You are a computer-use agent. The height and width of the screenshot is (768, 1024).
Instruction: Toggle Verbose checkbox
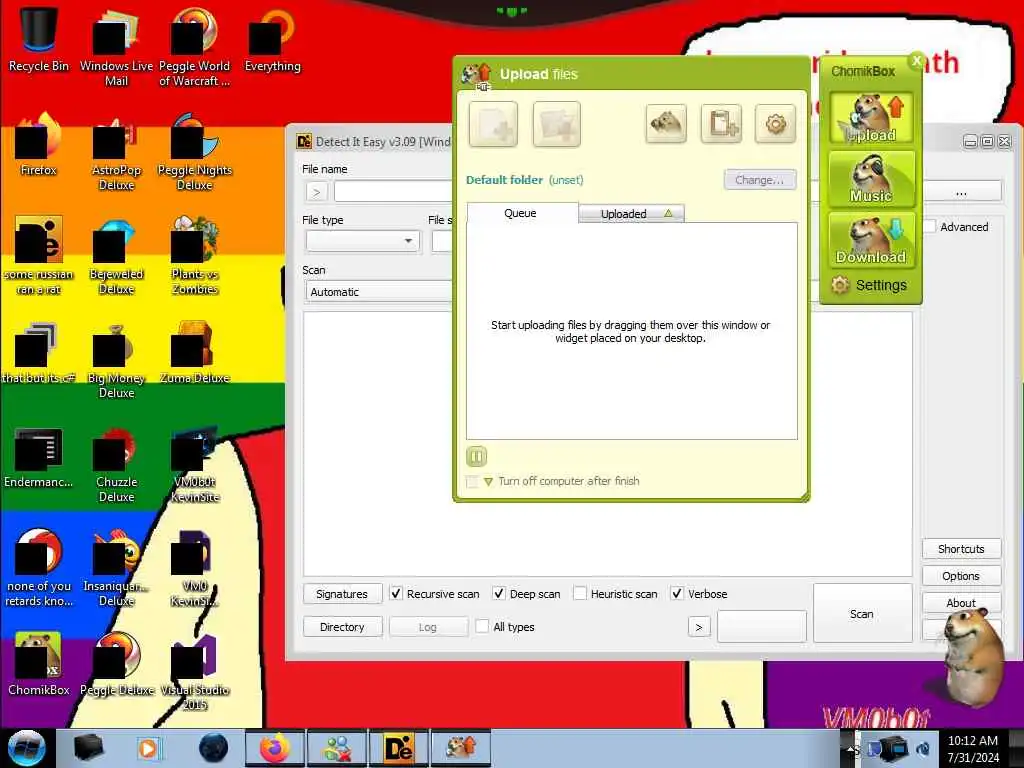677,594
